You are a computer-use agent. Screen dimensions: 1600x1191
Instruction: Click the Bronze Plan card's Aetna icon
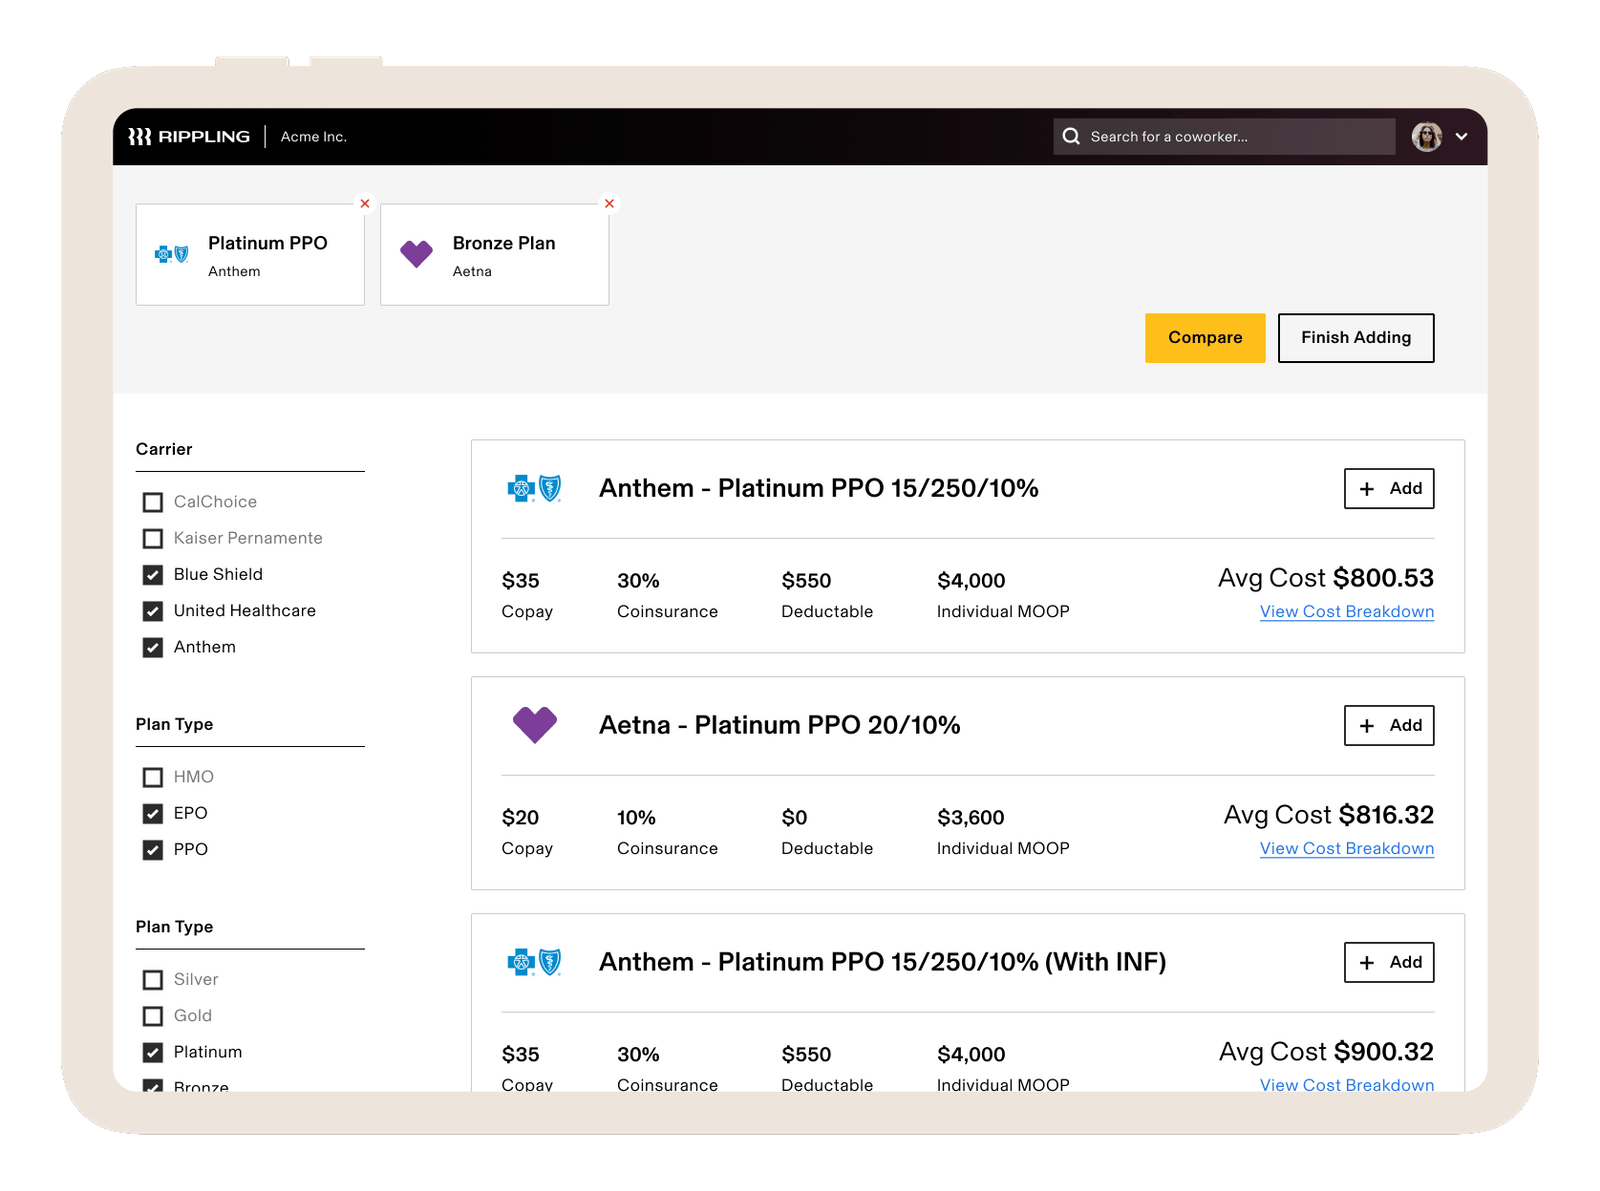416,254
